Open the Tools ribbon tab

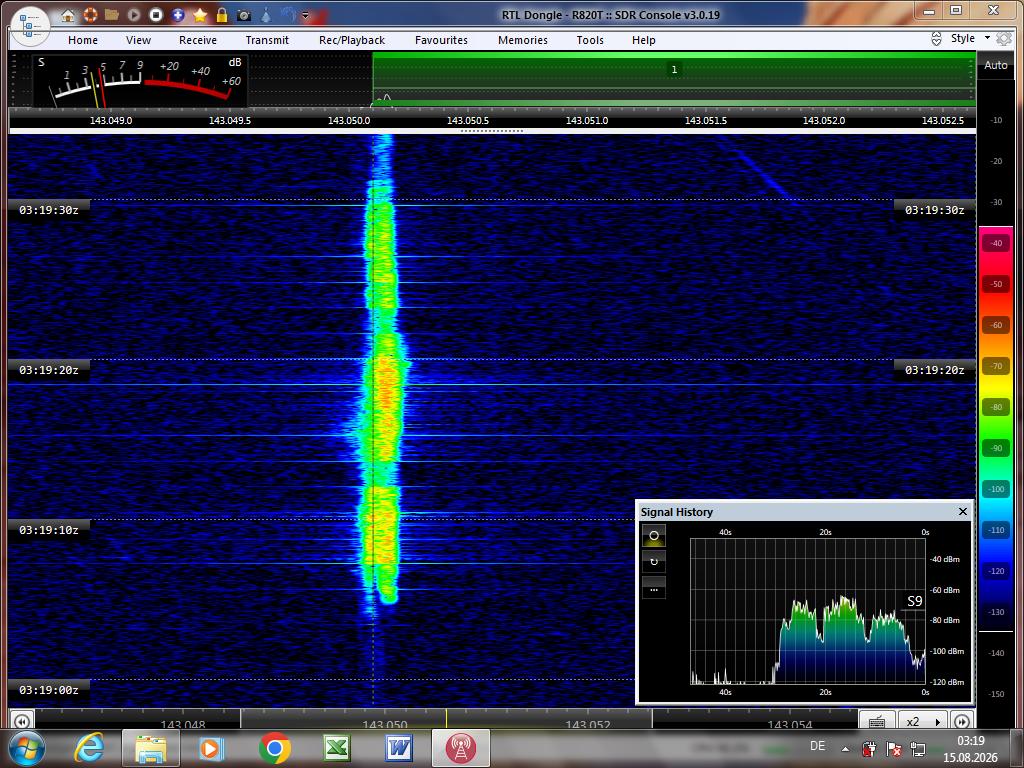click(x=590, y=40)
